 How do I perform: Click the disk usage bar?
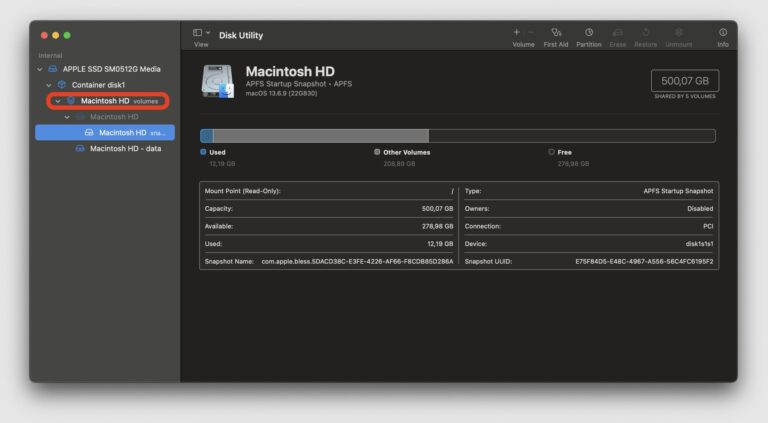(x=457, y=136)
